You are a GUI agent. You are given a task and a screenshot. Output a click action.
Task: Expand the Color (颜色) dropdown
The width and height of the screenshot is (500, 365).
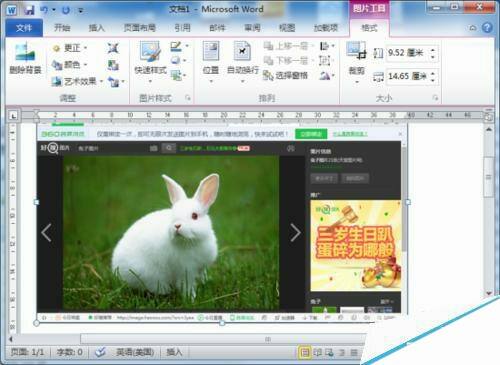pos(70,65)
